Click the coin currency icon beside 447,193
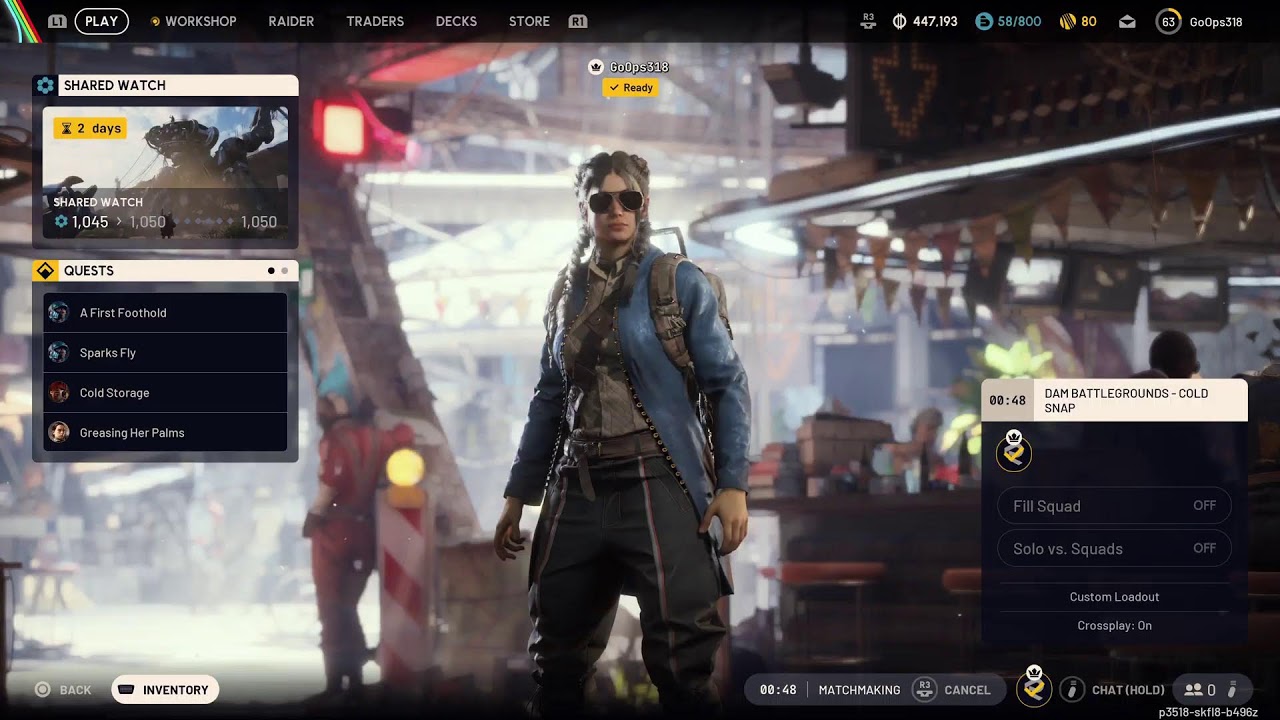 898,21
